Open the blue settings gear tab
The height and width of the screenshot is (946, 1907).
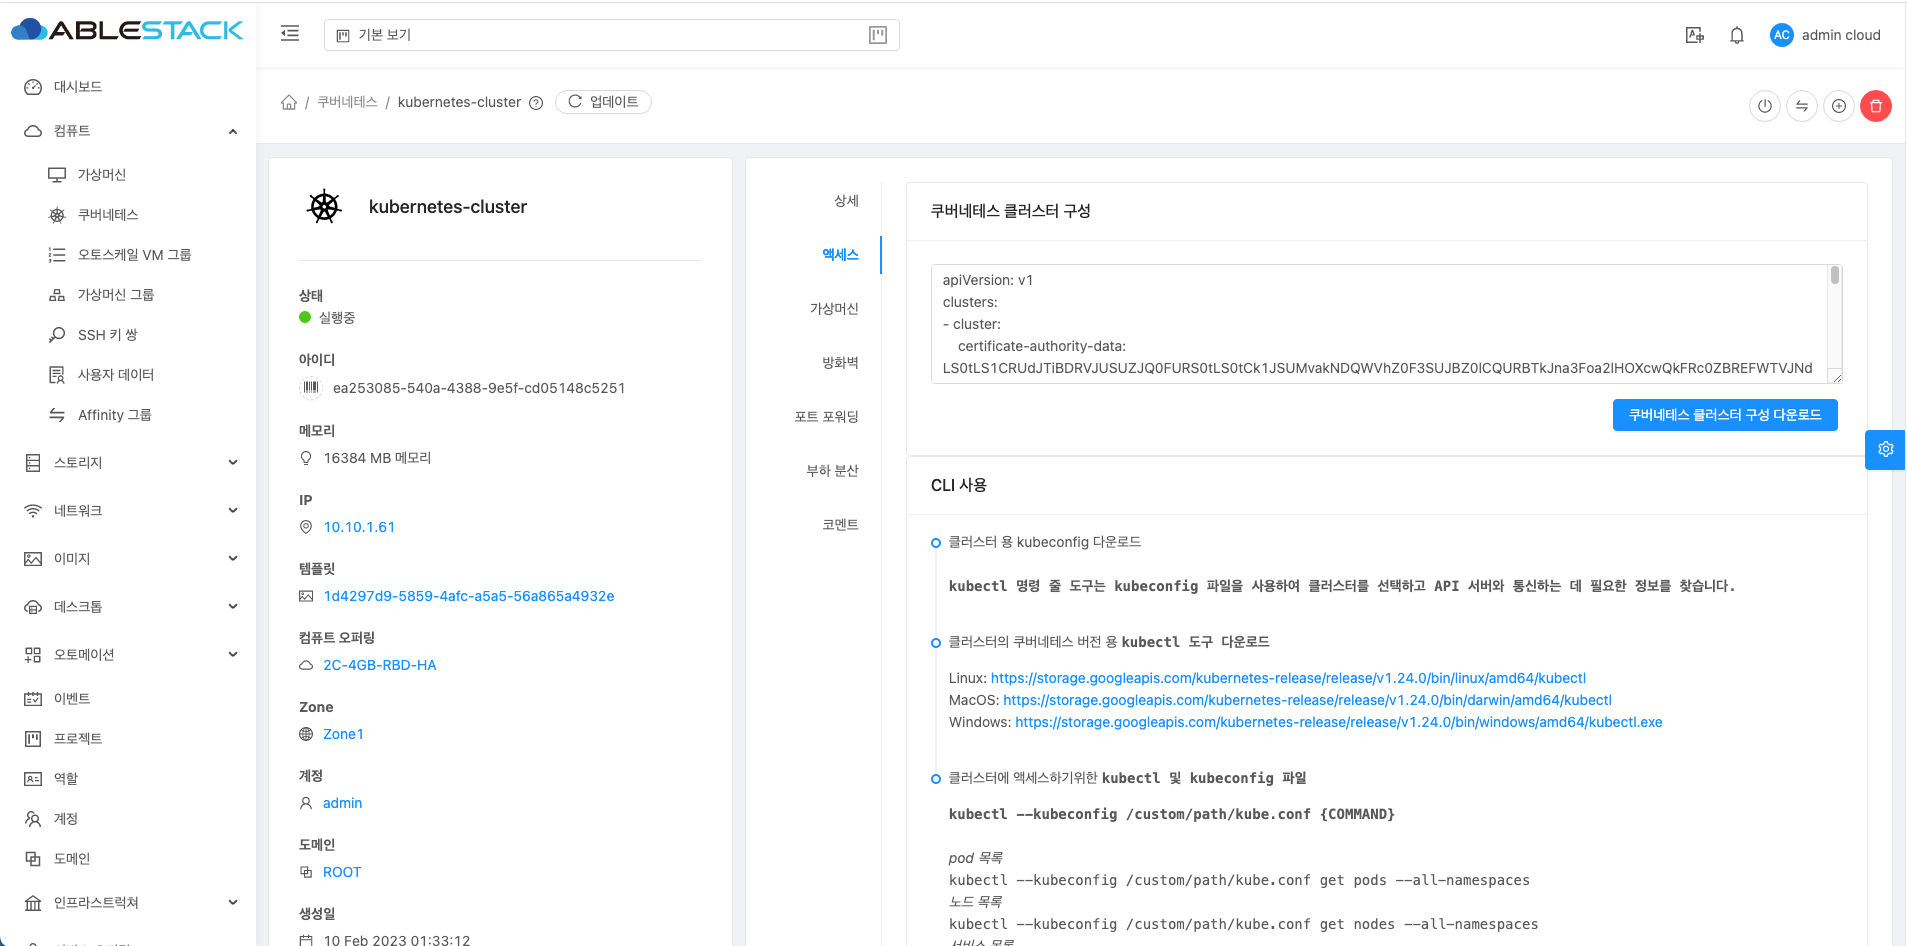click(x=1885, y=450)
